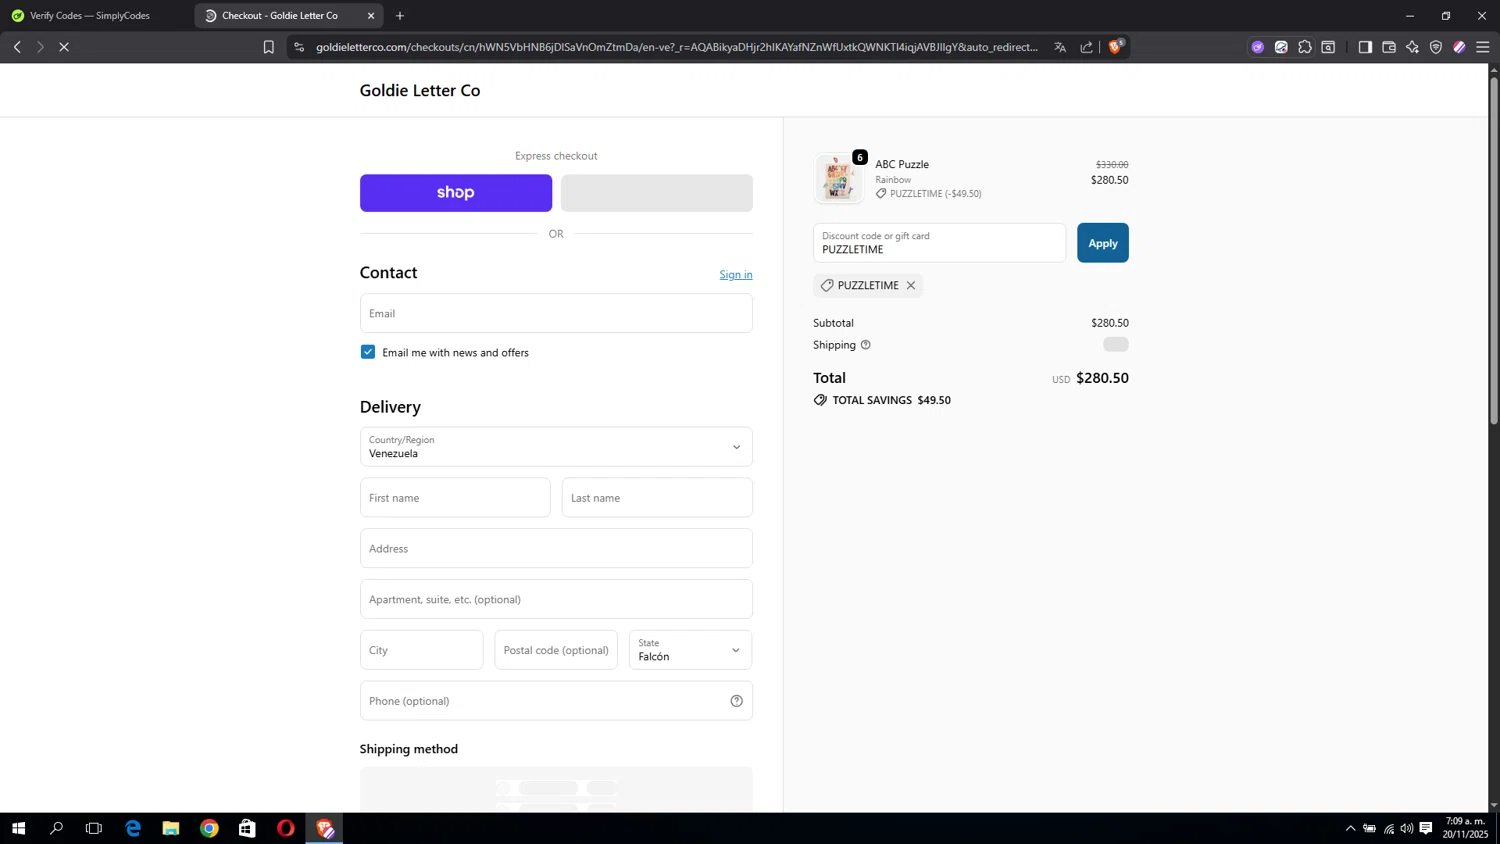Click the Sign in link

[x=736, y=275]
